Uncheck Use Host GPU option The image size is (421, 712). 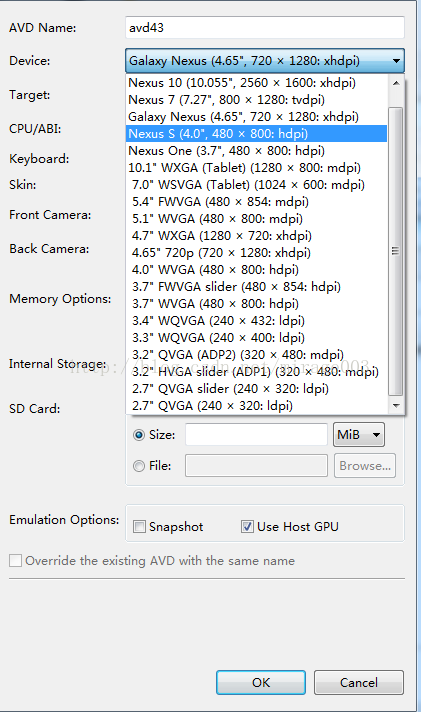point(247,527)
